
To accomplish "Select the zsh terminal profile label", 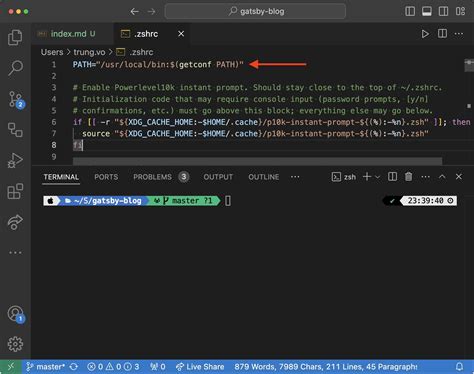I will tap(344, 177).
